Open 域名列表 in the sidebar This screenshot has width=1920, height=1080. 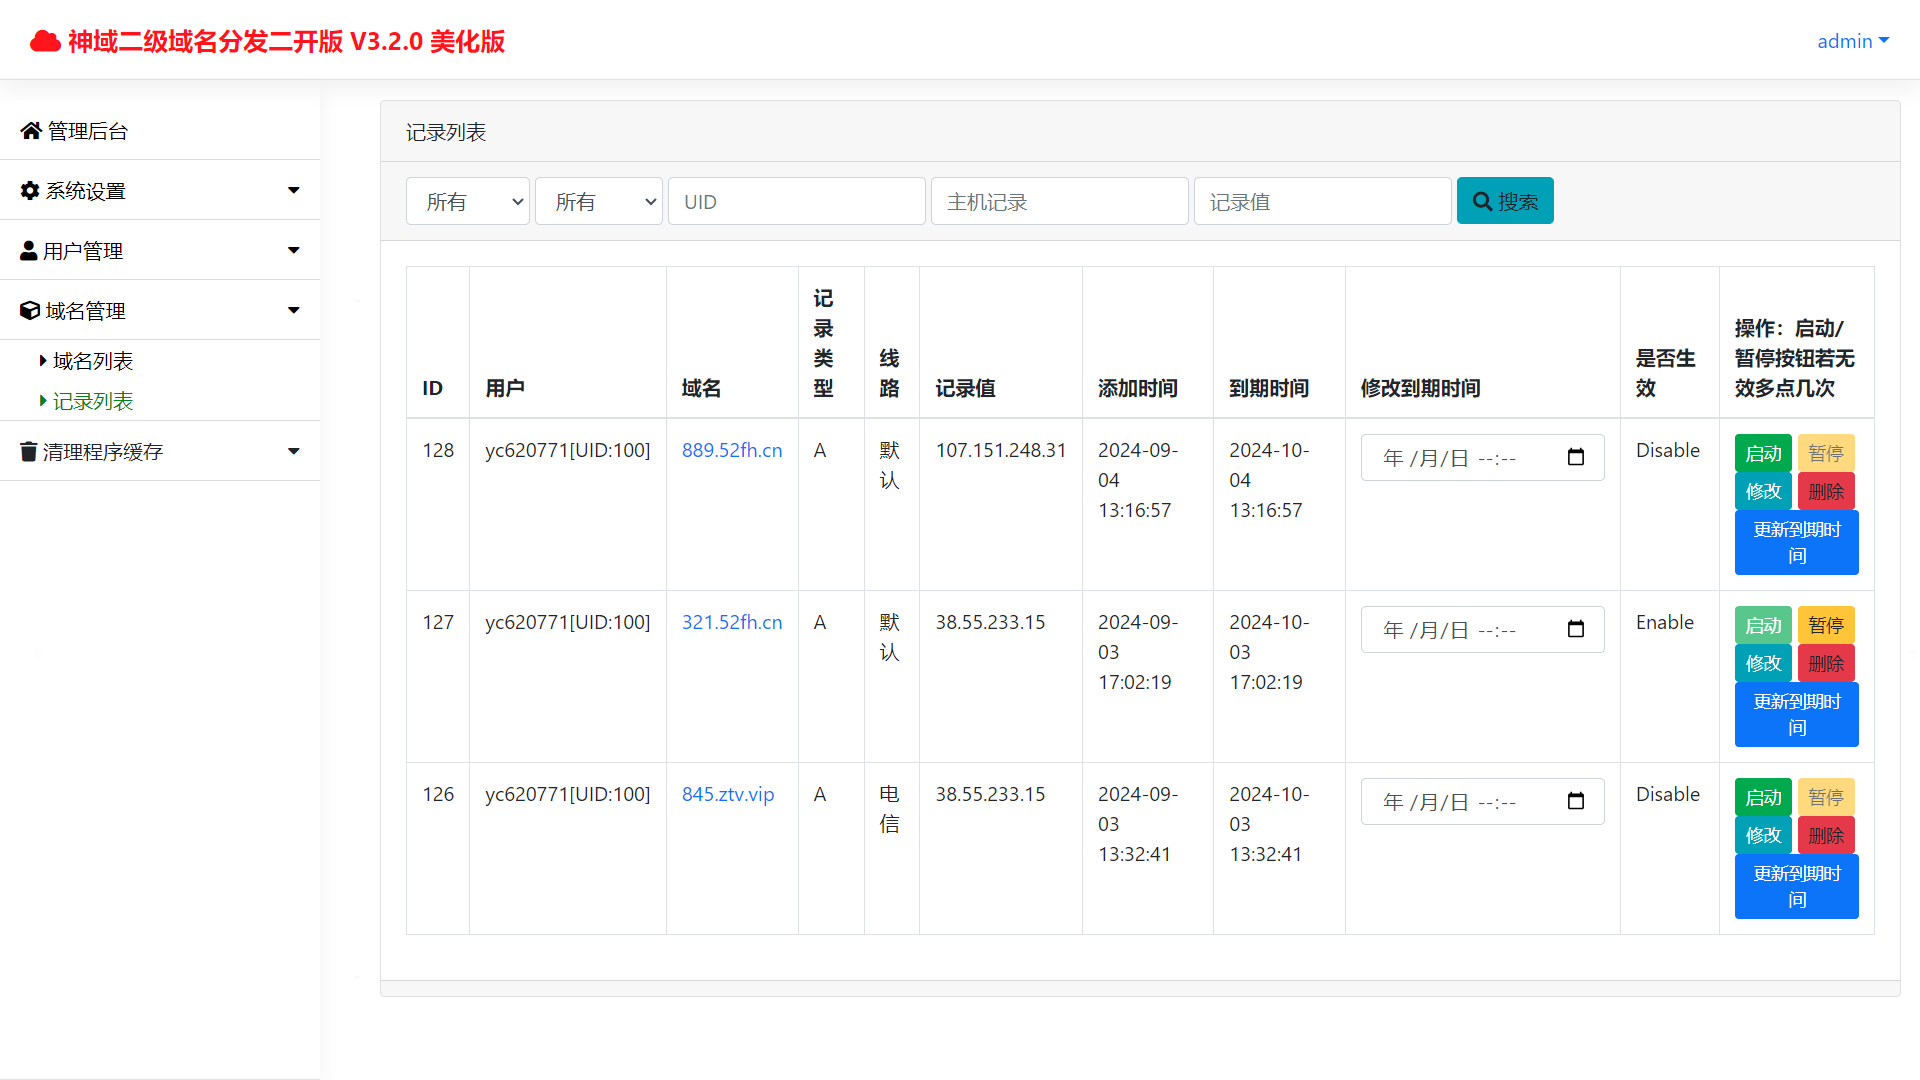92,361
